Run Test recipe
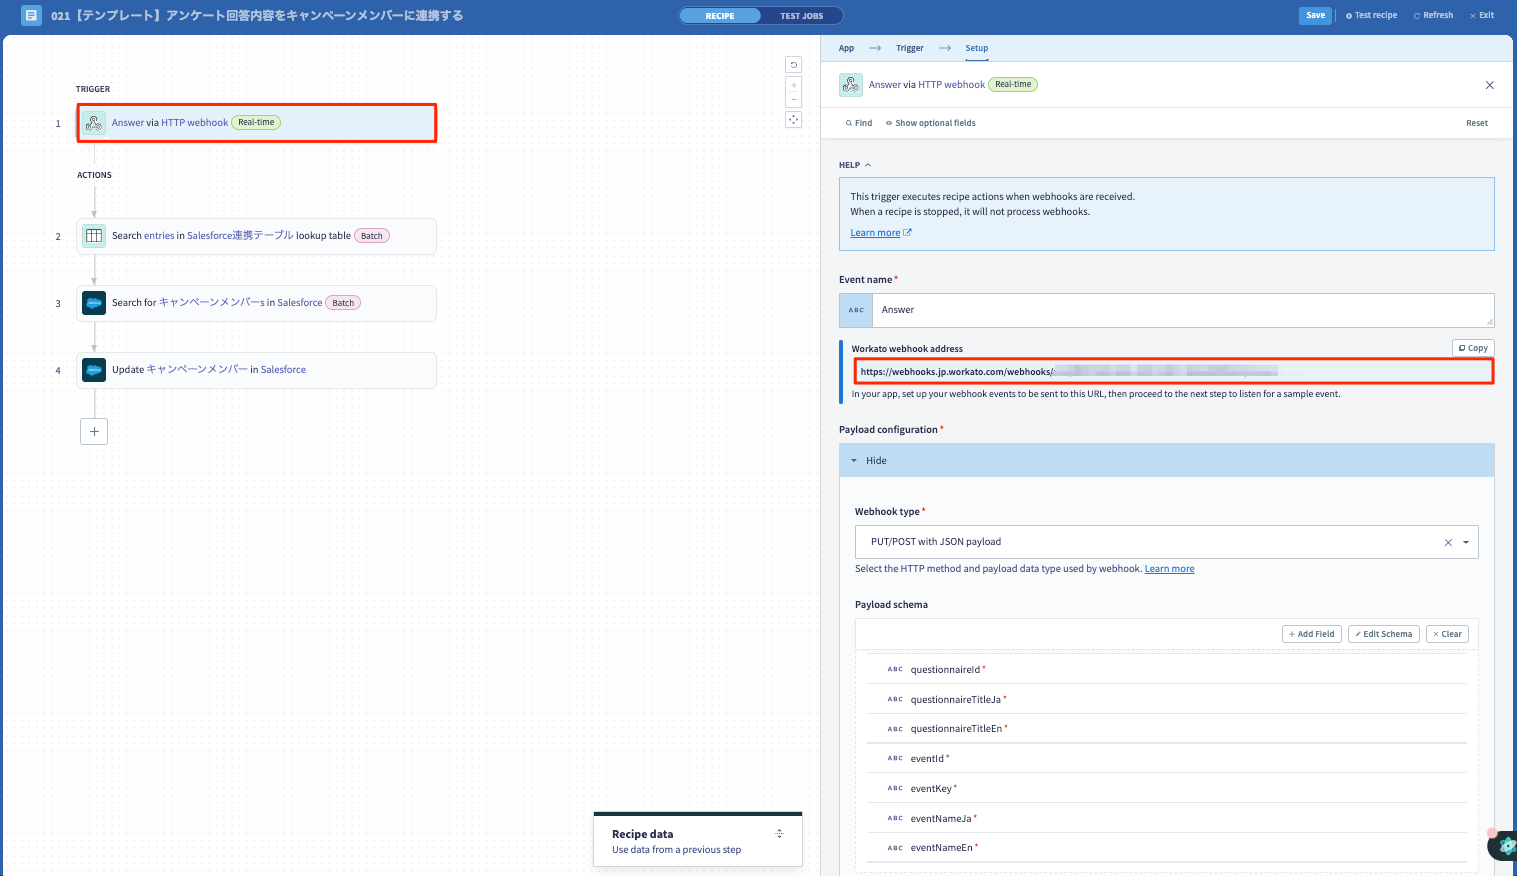The width and height of the screenshot is (1517, 876). 1371,15
